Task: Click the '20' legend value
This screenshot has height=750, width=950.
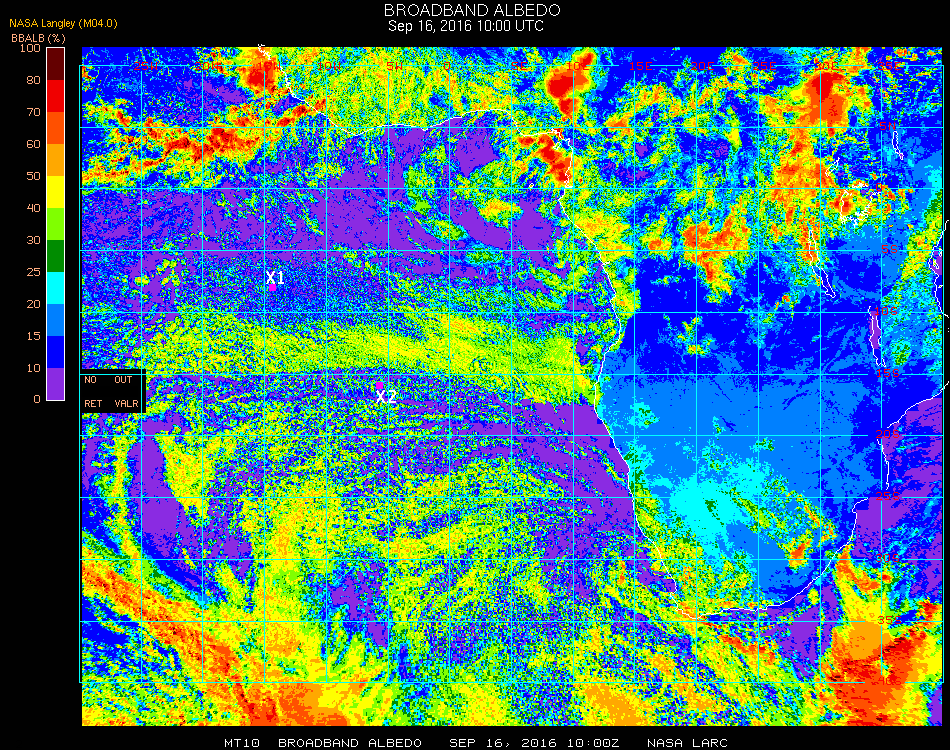Action: pos(33,304)
